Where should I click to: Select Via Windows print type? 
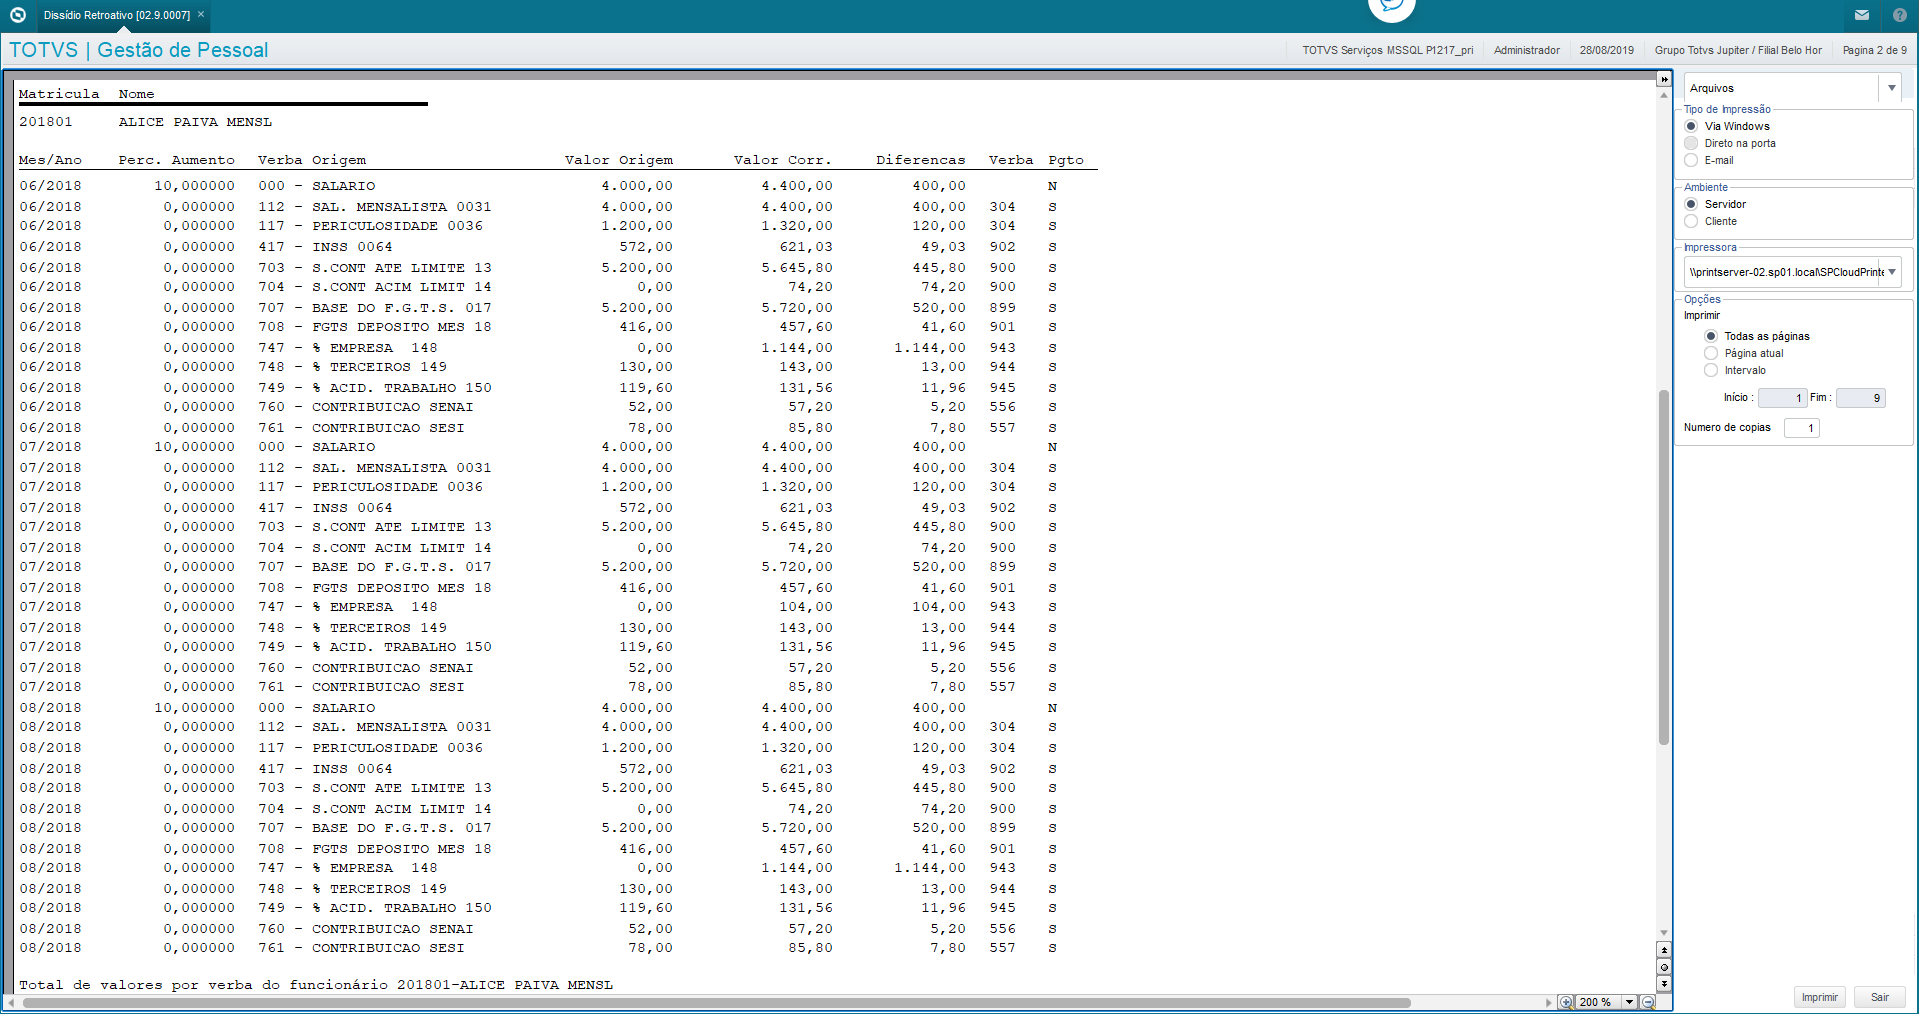click(1691, 126)
